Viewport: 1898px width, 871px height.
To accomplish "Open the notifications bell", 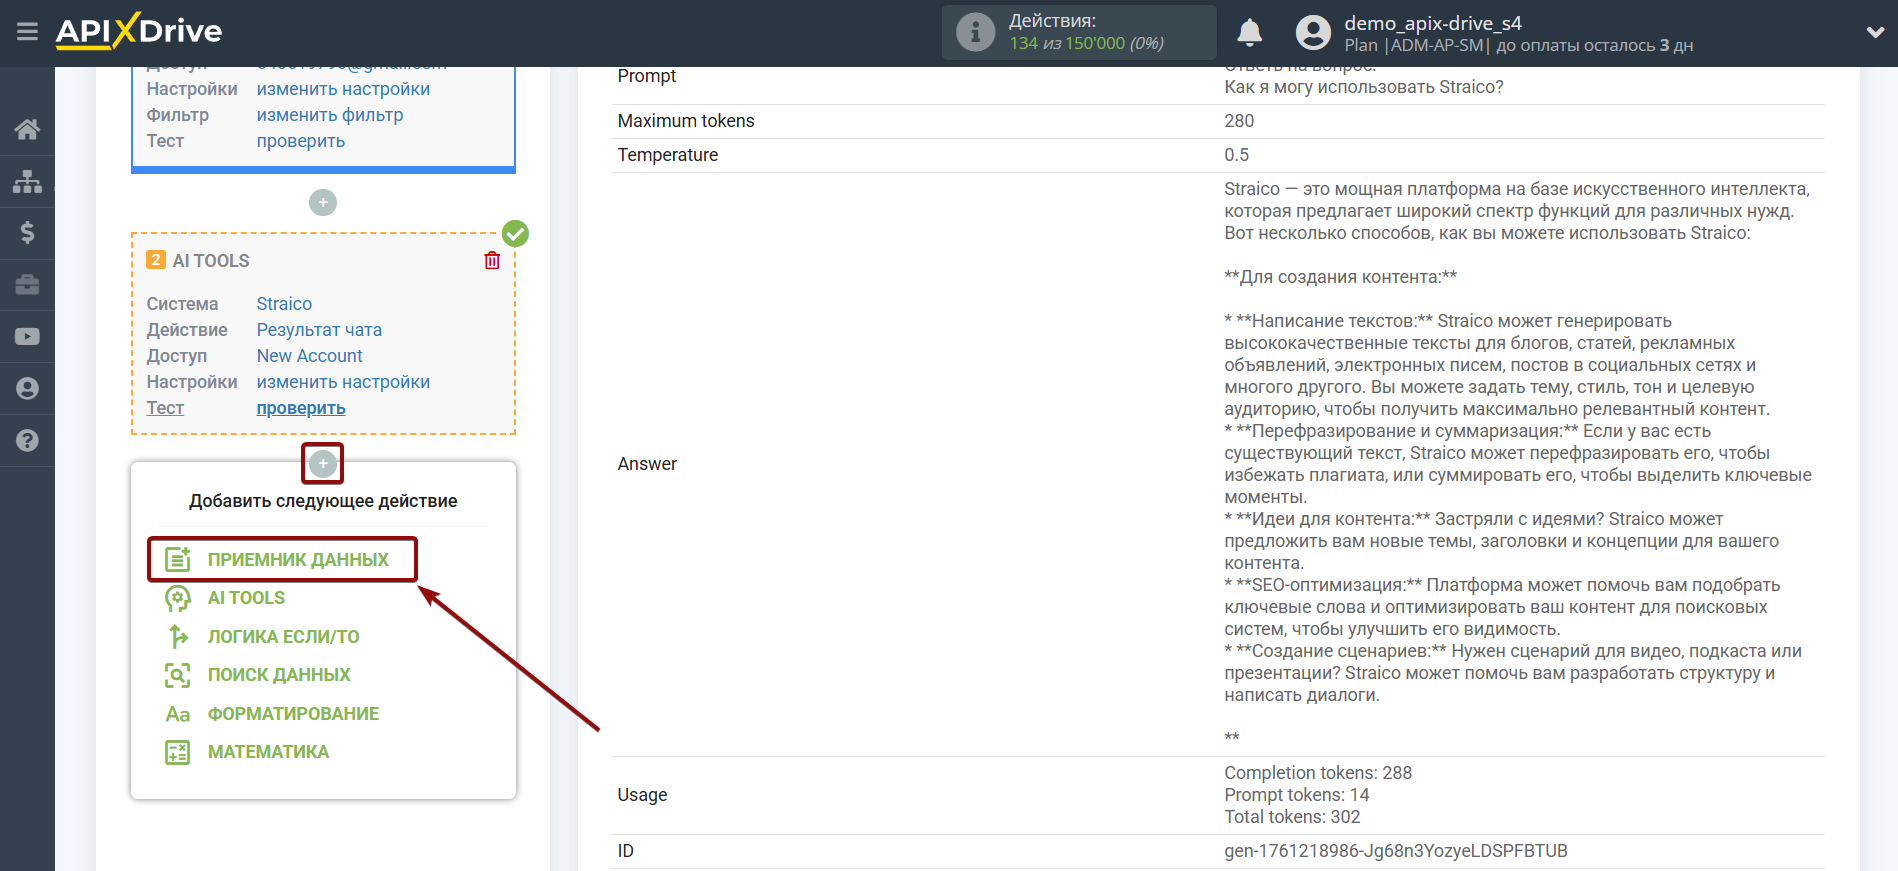I will pos(1249,33).
